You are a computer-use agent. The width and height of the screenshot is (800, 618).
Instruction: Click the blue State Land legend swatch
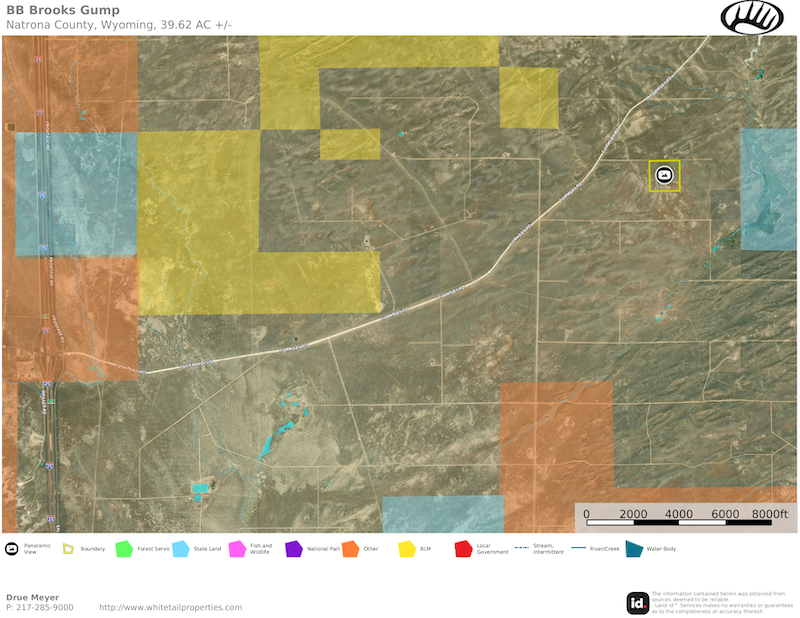pyautogui.click(x=181, y=549)
